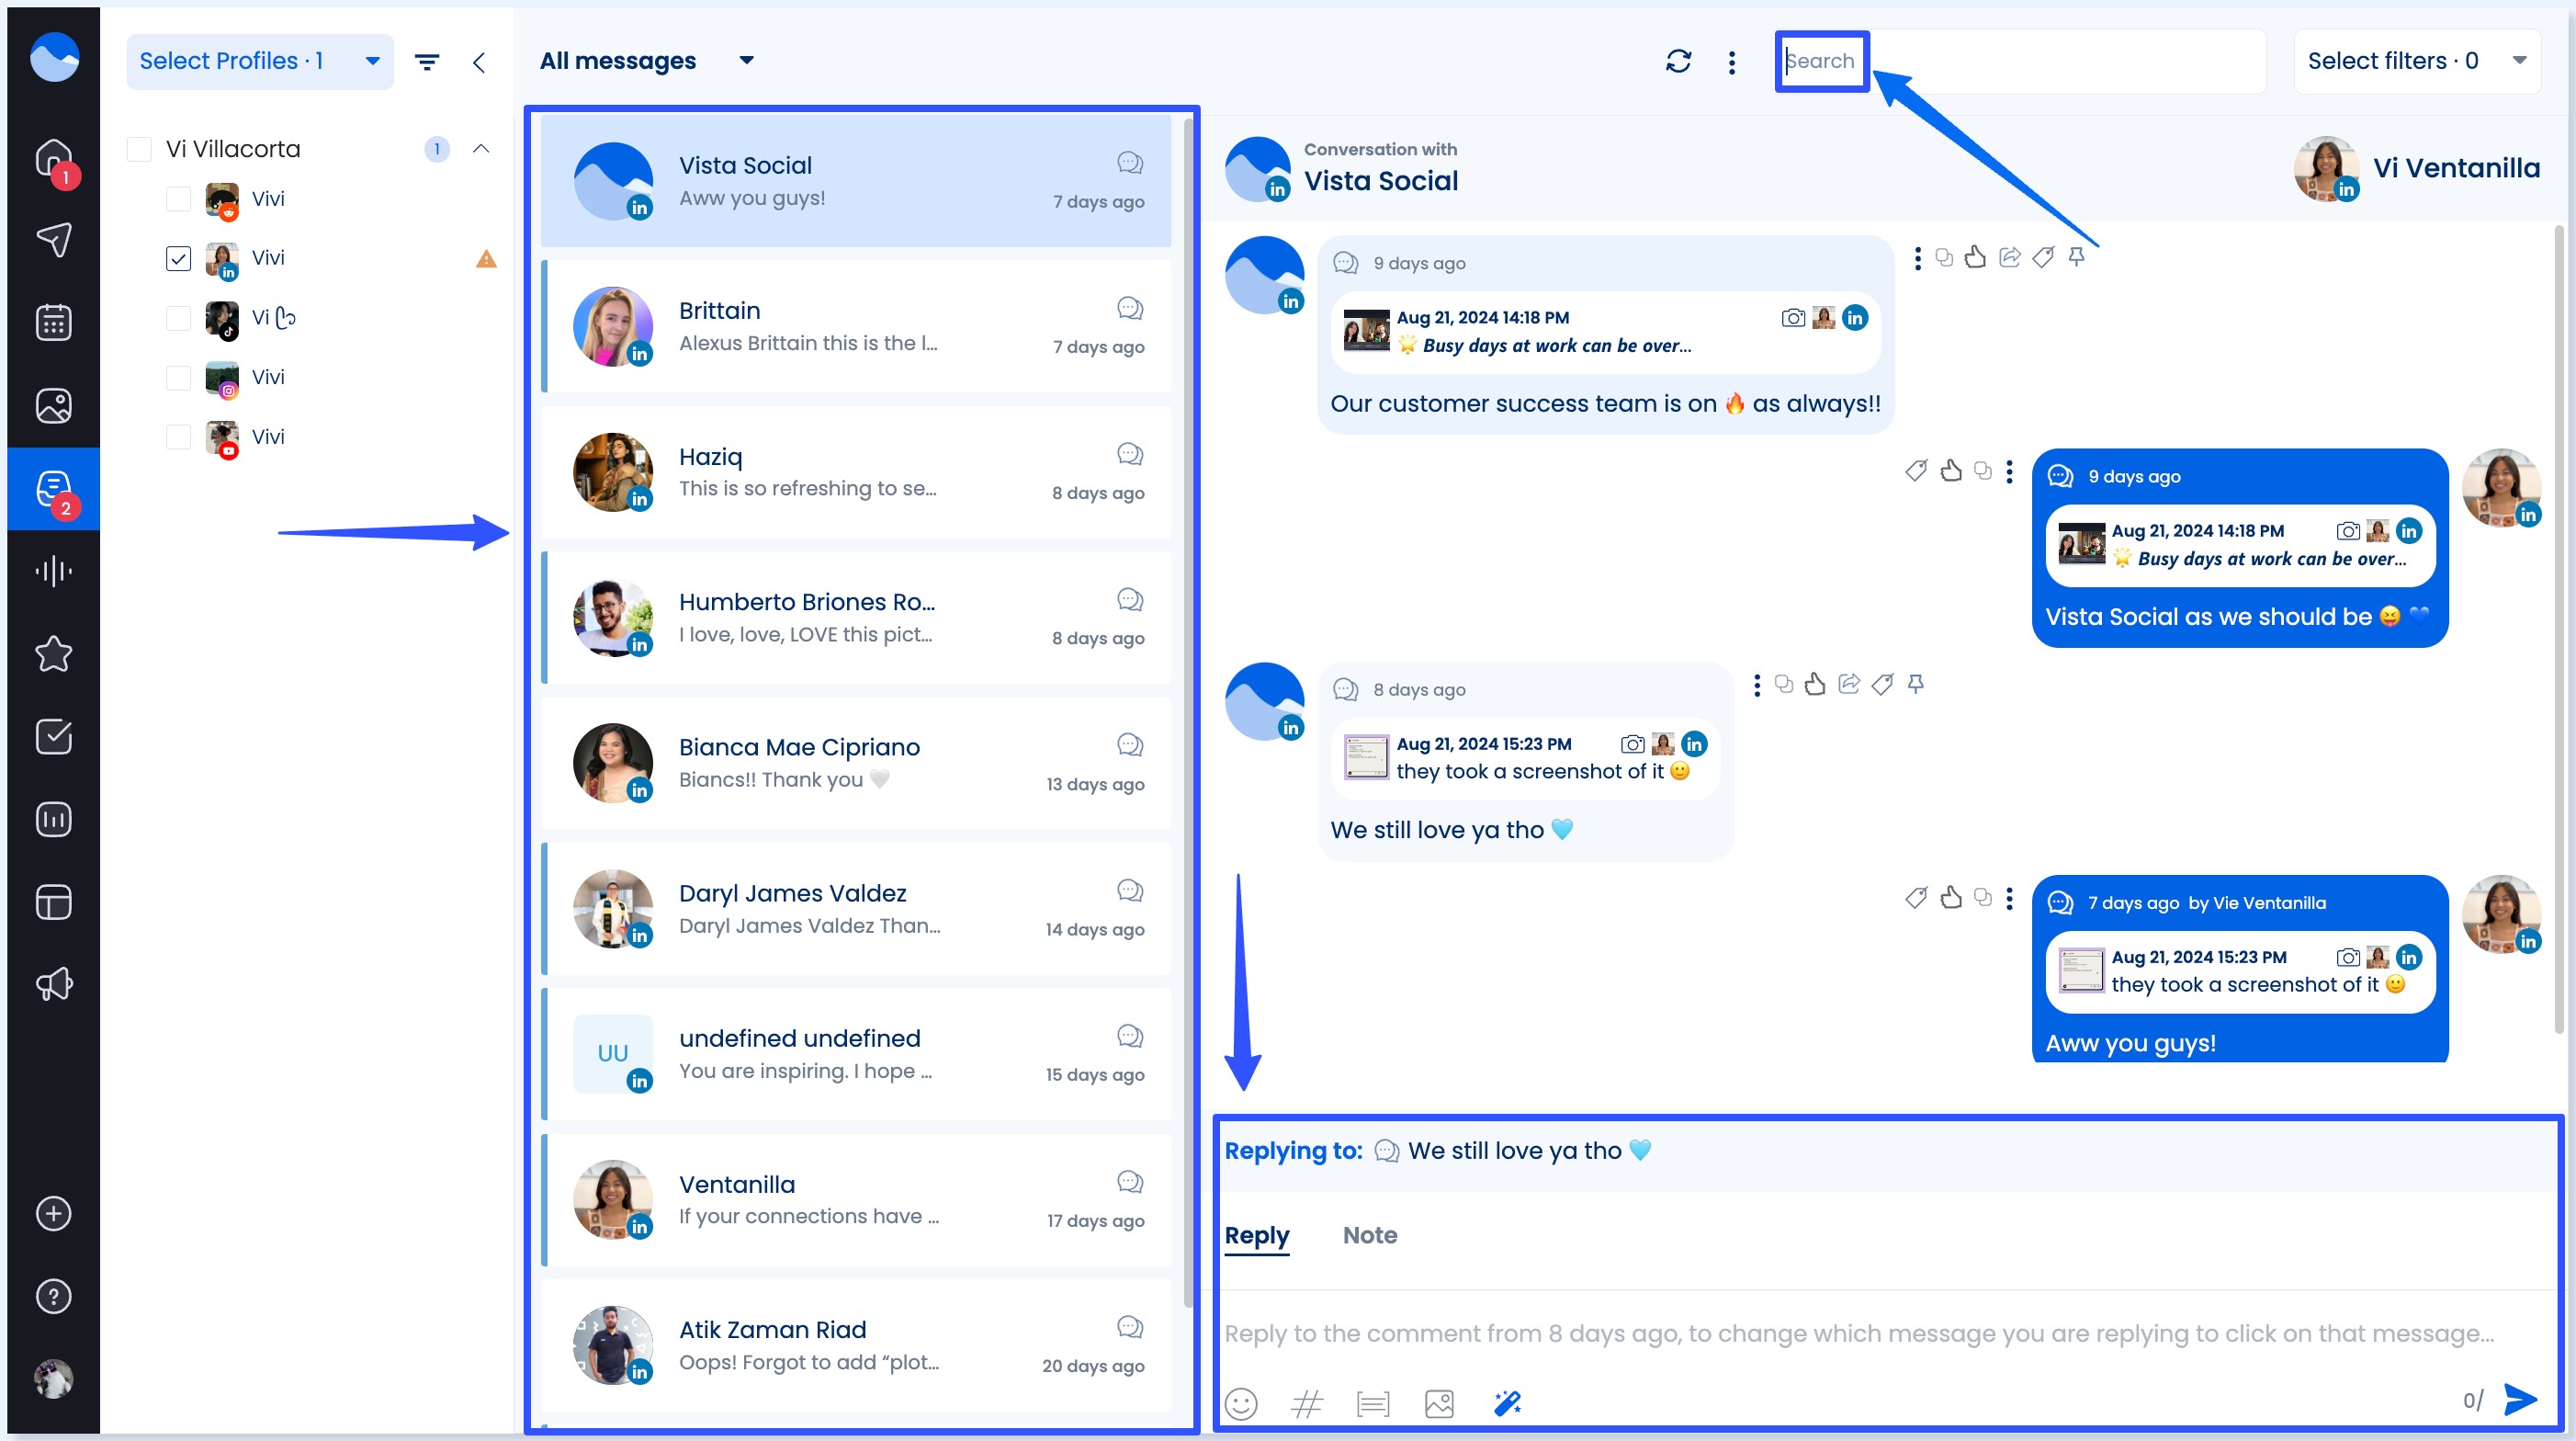Uncheck the selected Vivi LinkedIn profile
Screen dimensions: 2576x1441
tap(178, 258)
